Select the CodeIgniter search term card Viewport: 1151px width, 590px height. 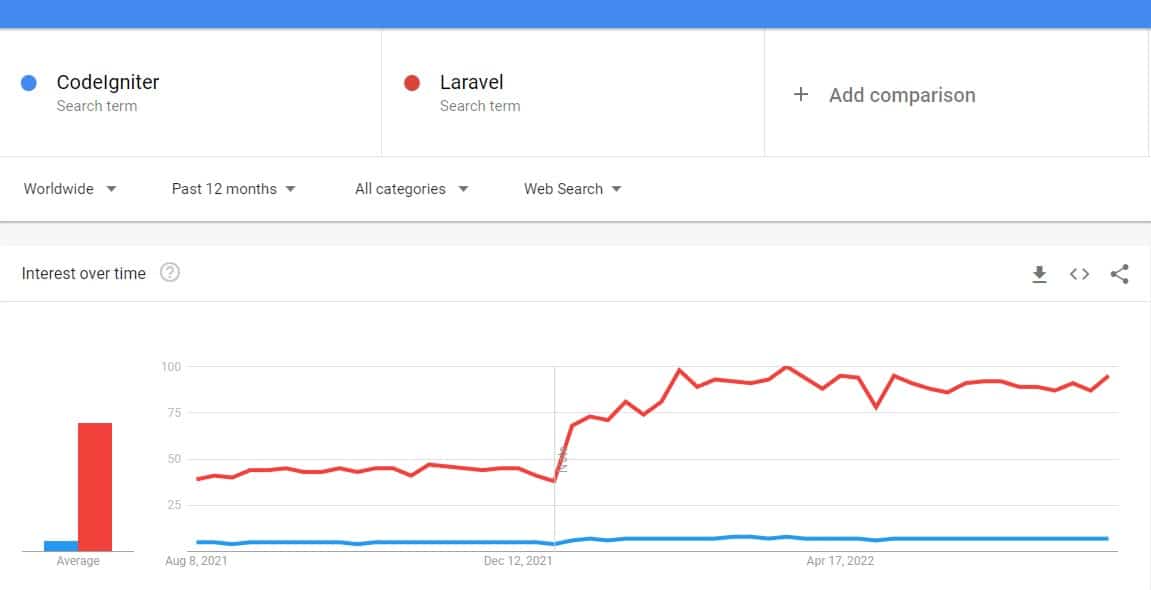(x=190, y=92)
